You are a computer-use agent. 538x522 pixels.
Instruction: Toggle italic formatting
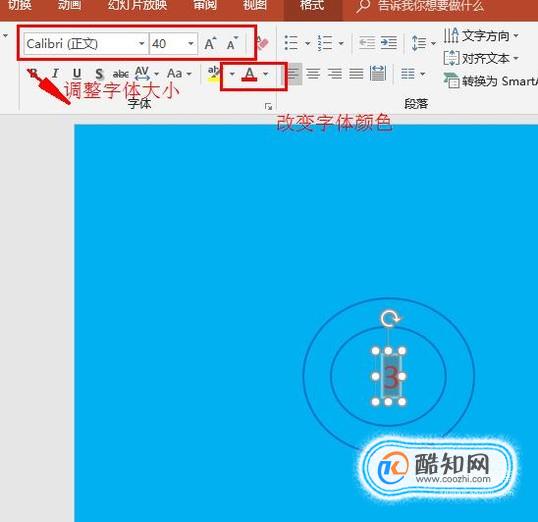pyautogui.click(x=55, y=73)
